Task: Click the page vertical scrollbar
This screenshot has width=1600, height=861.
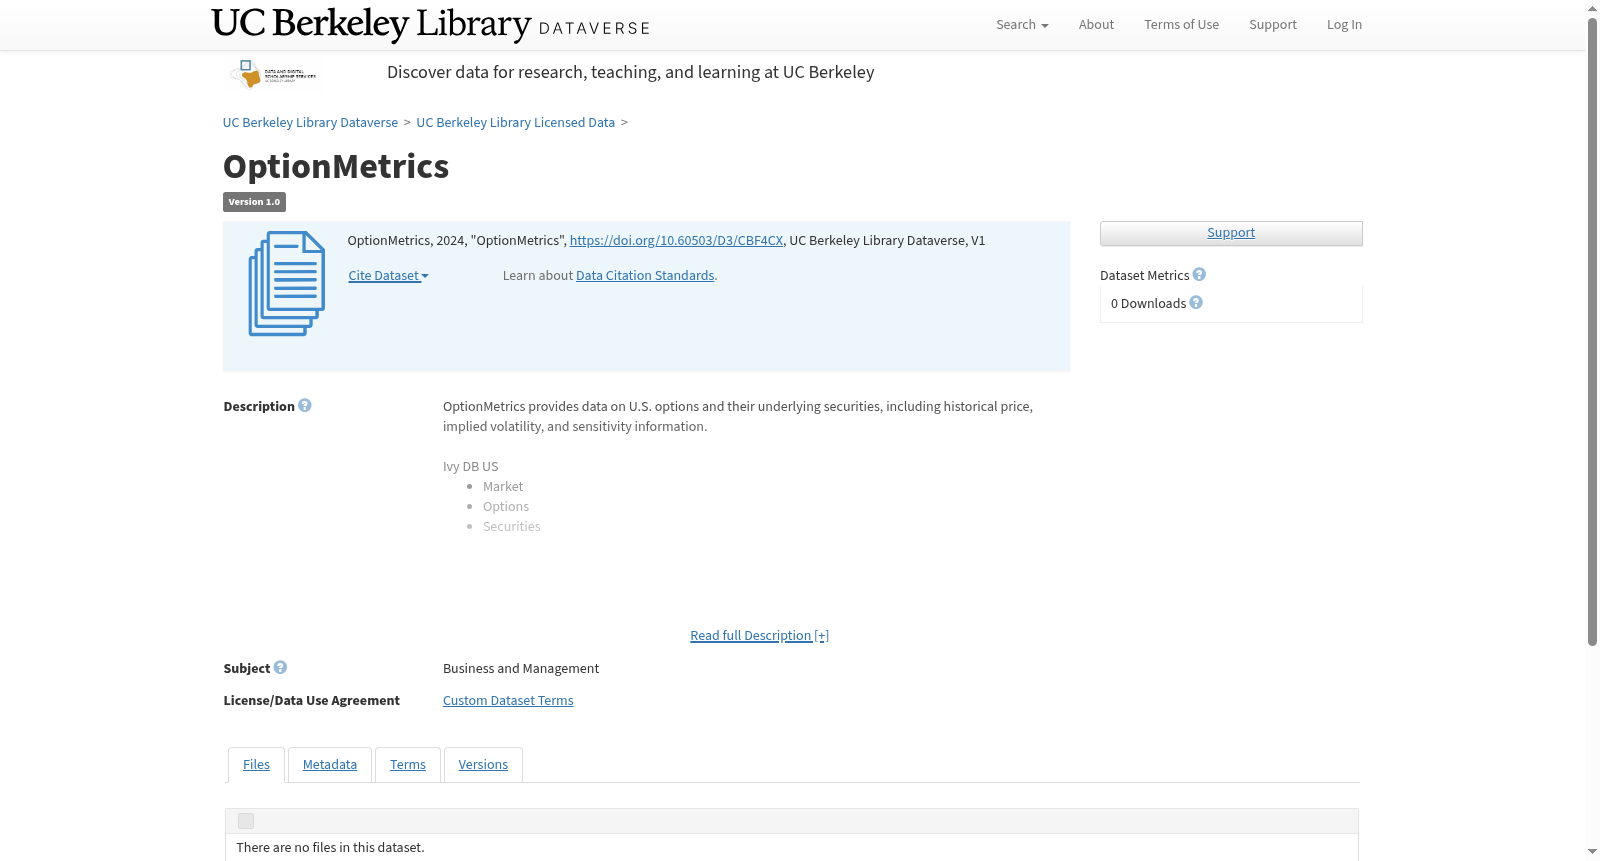Action: [1592, 330]
